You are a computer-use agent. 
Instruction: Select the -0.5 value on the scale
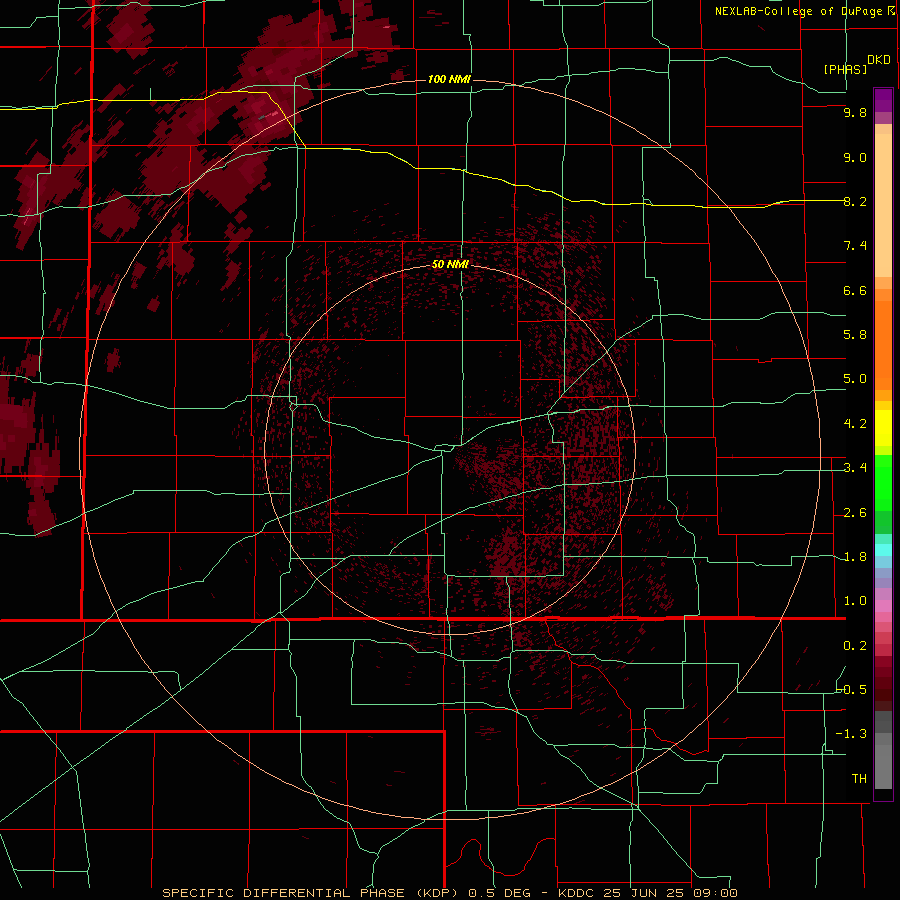point(852,690)
